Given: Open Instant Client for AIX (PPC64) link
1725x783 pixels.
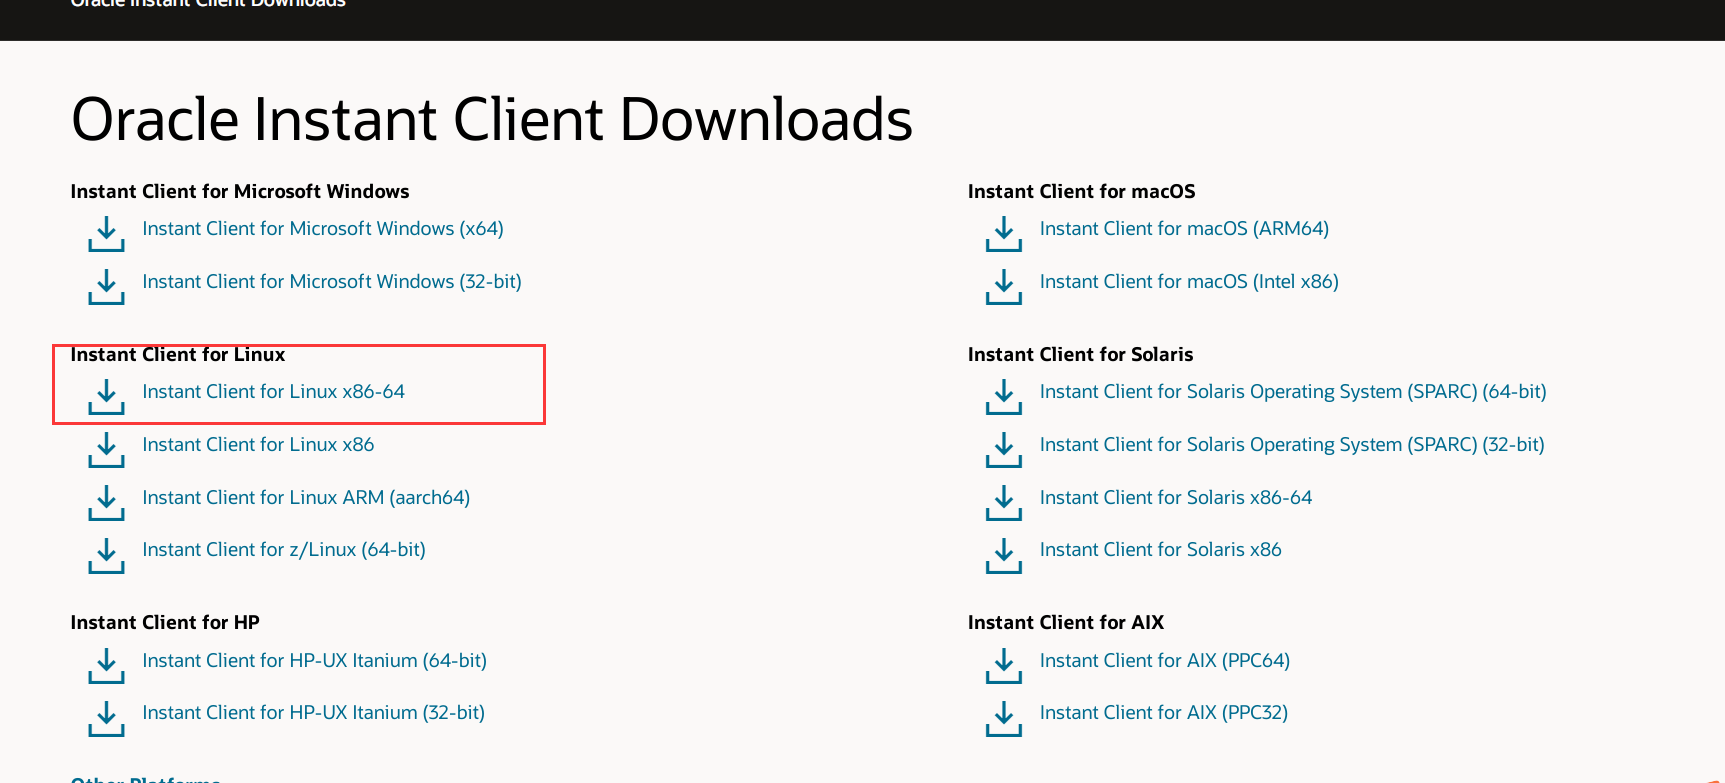Looking at the screenshot, I should pyautogui.click(x=1165, y=661).
